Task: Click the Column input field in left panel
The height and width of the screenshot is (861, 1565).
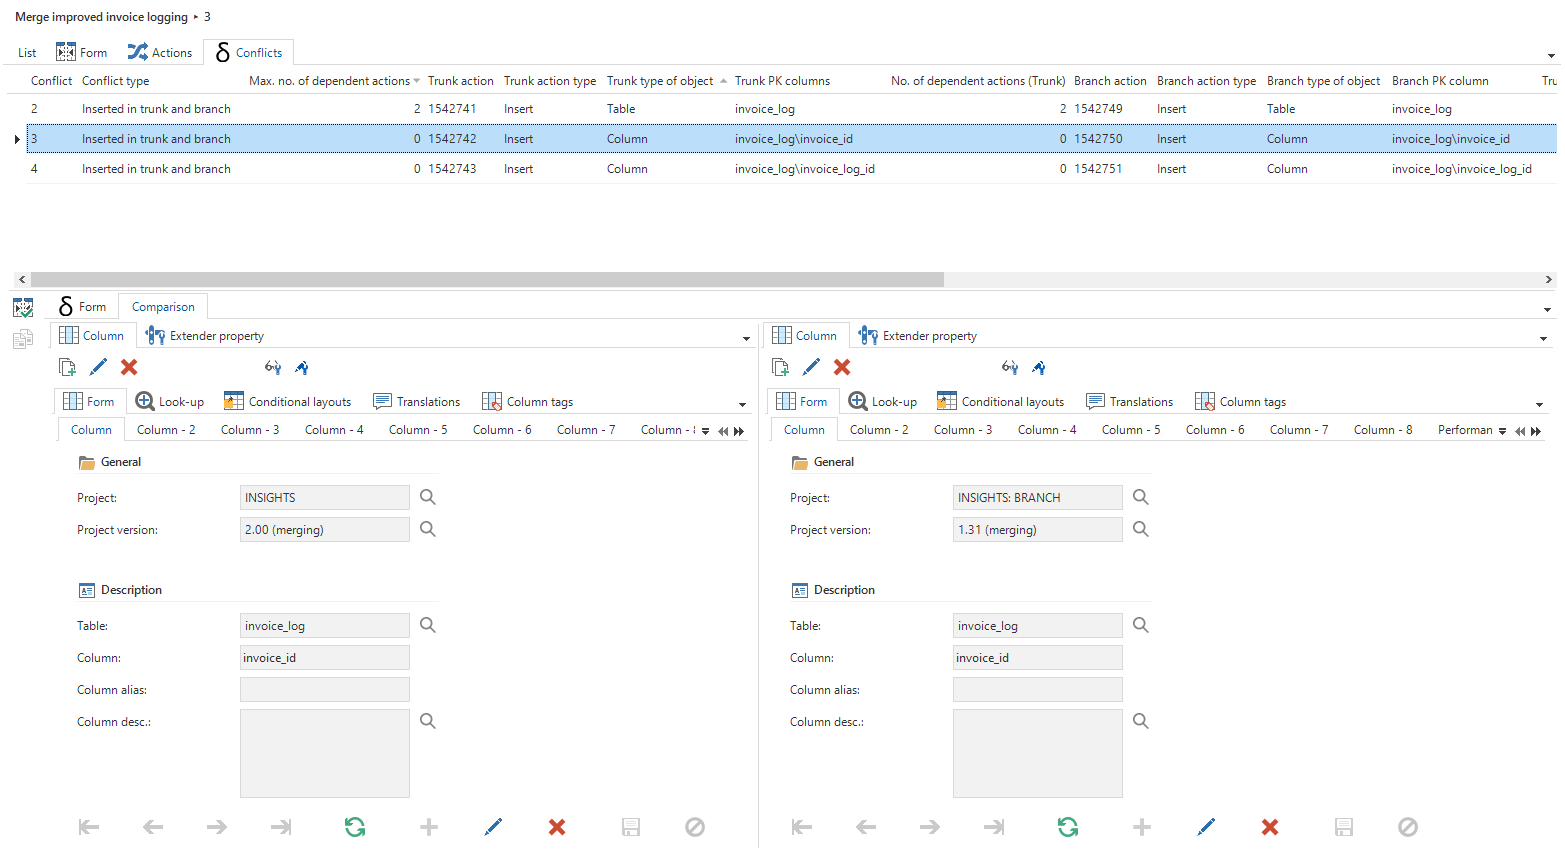Action: coord(324,658)
